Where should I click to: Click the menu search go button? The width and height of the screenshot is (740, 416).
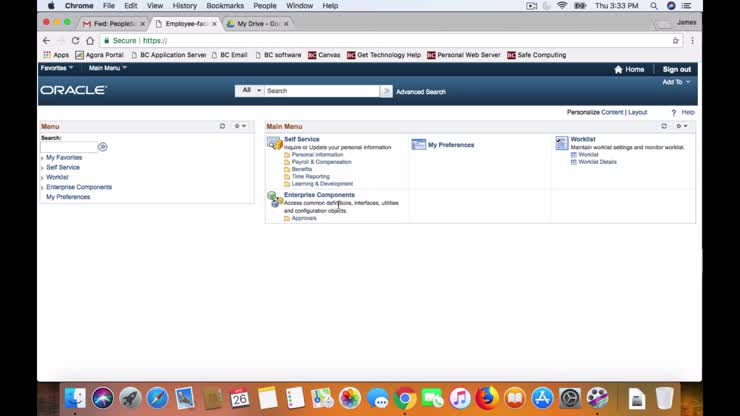[x=103, y=147]
